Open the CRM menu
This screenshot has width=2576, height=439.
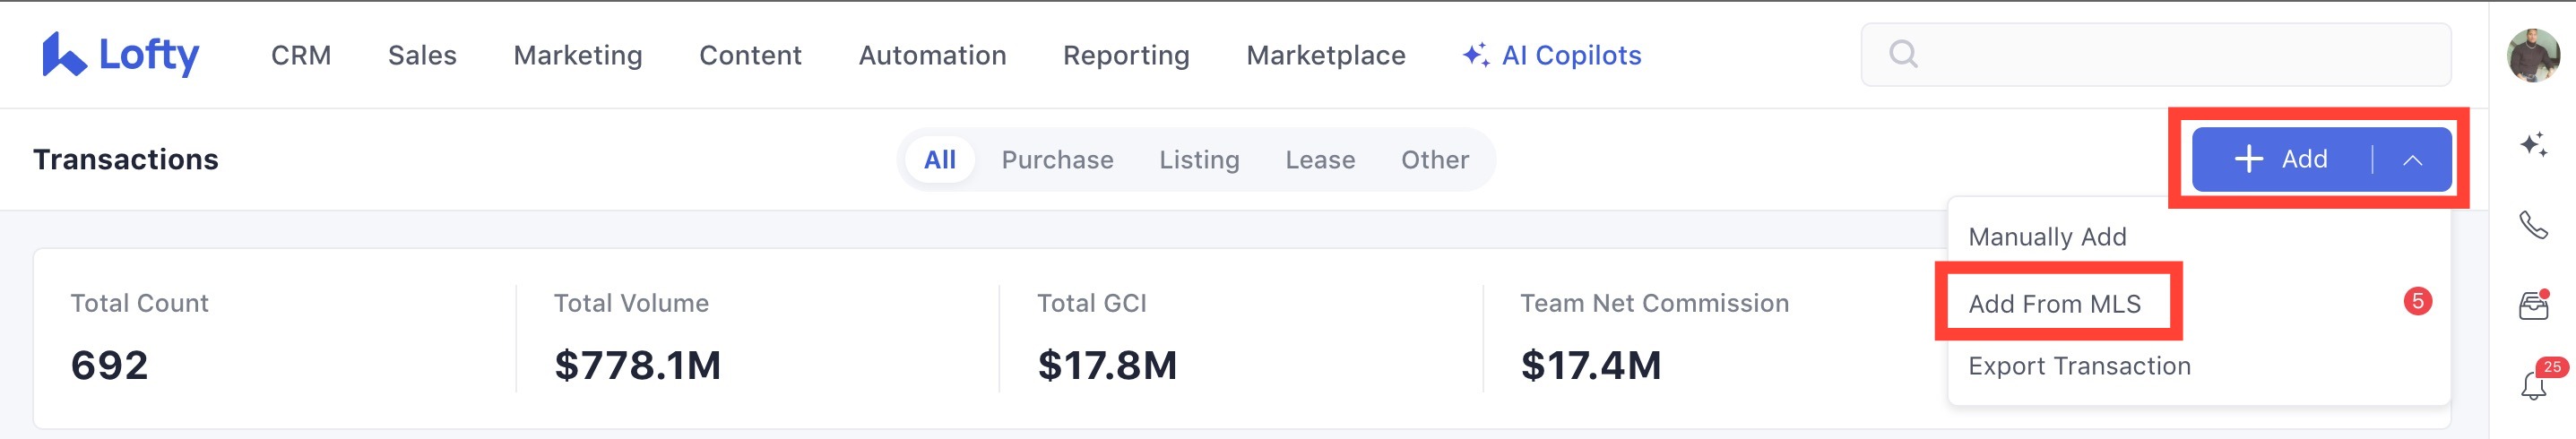click(x=301, y=55)
